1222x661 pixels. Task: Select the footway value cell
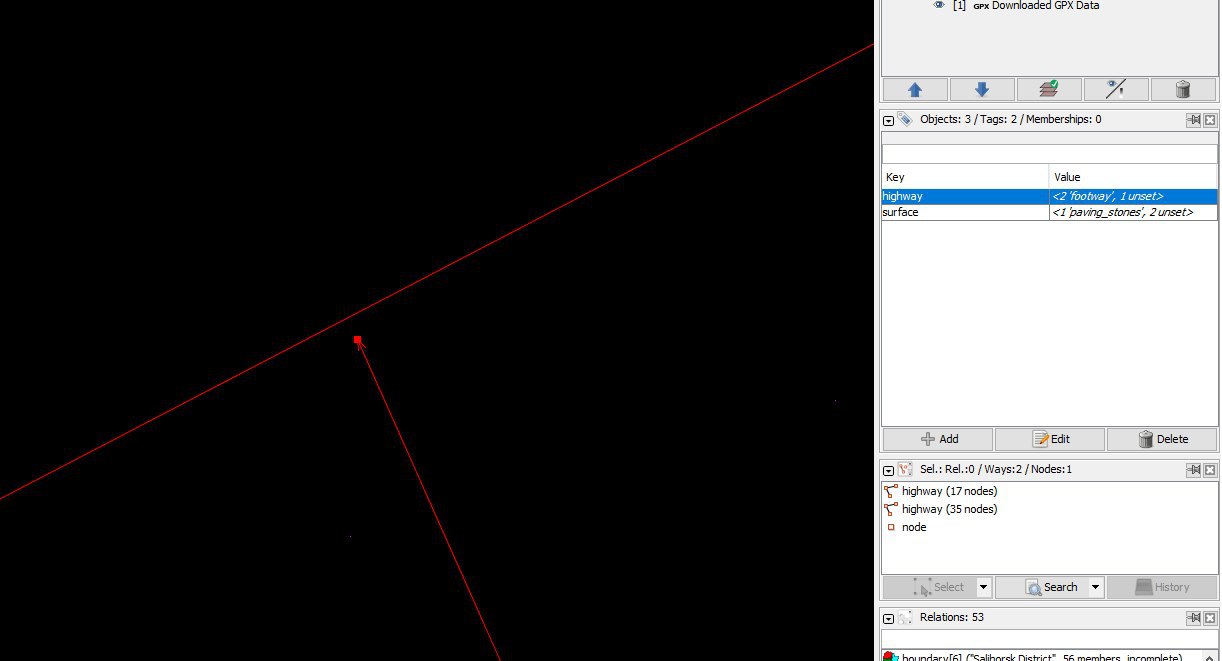click(1133, 196)
